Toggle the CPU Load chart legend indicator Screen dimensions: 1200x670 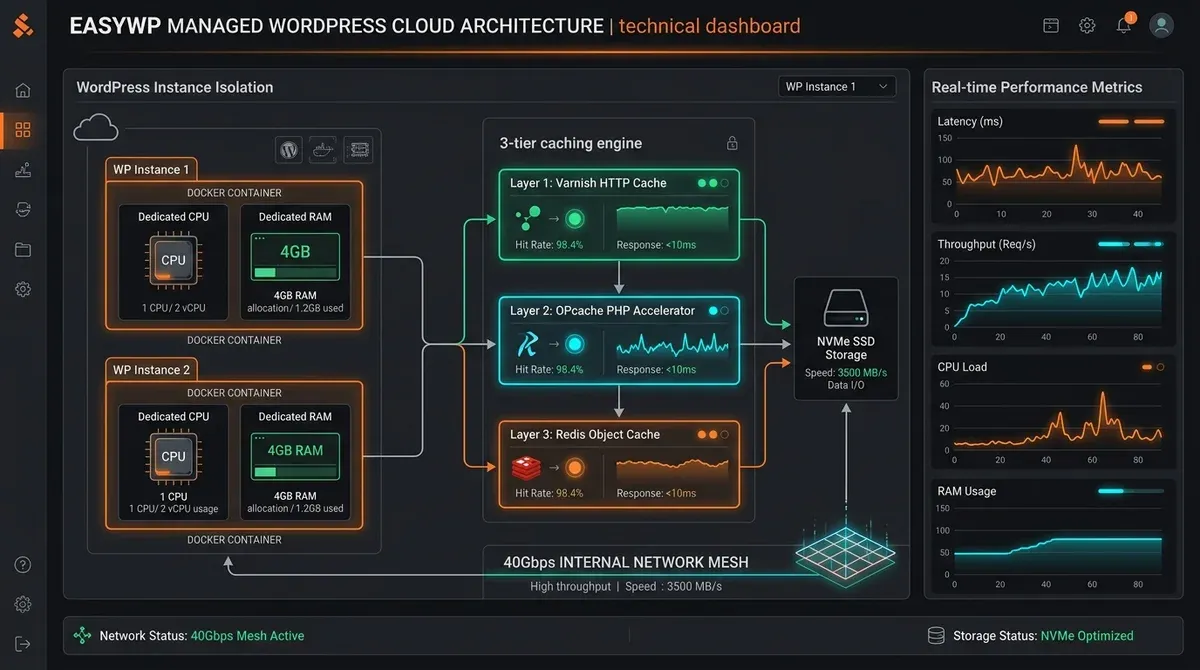click(1153, 367)
